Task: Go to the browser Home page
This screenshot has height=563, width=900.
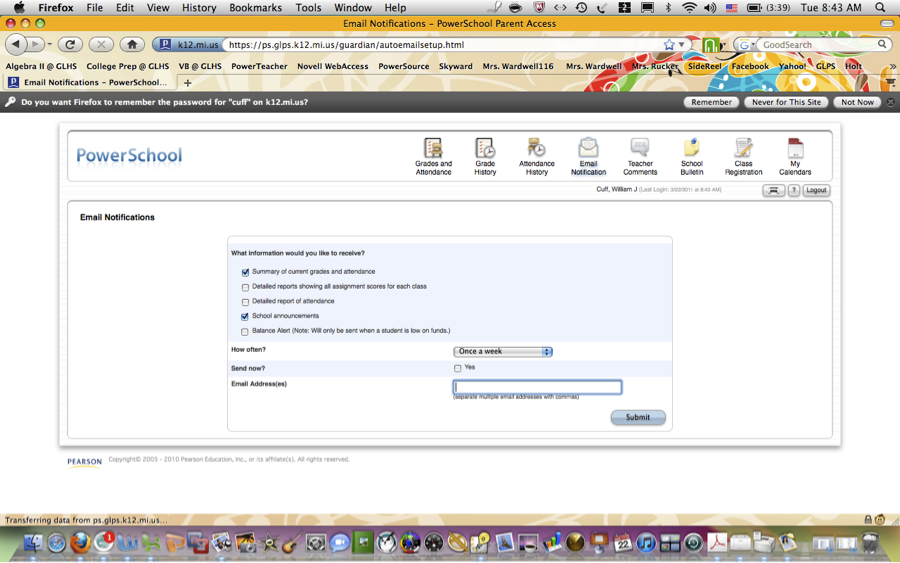Action: point(132,44)
